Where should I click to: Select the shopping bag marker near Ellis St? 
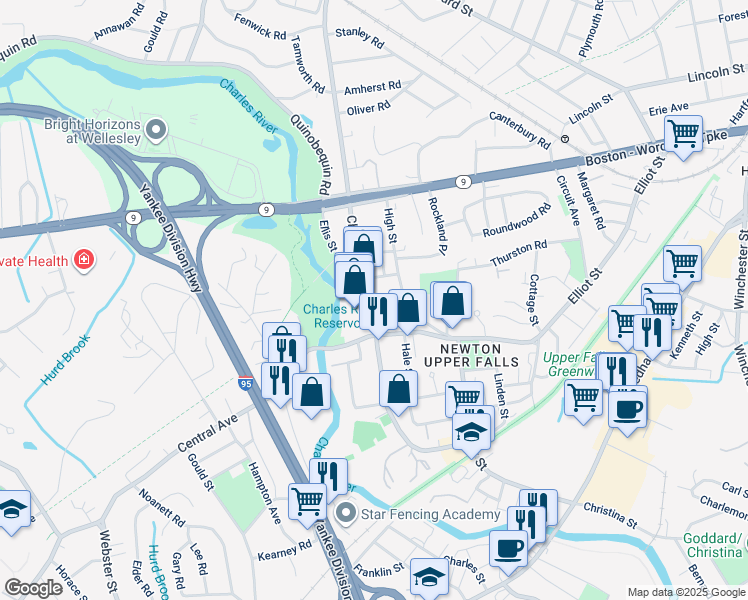click(363, 246)
